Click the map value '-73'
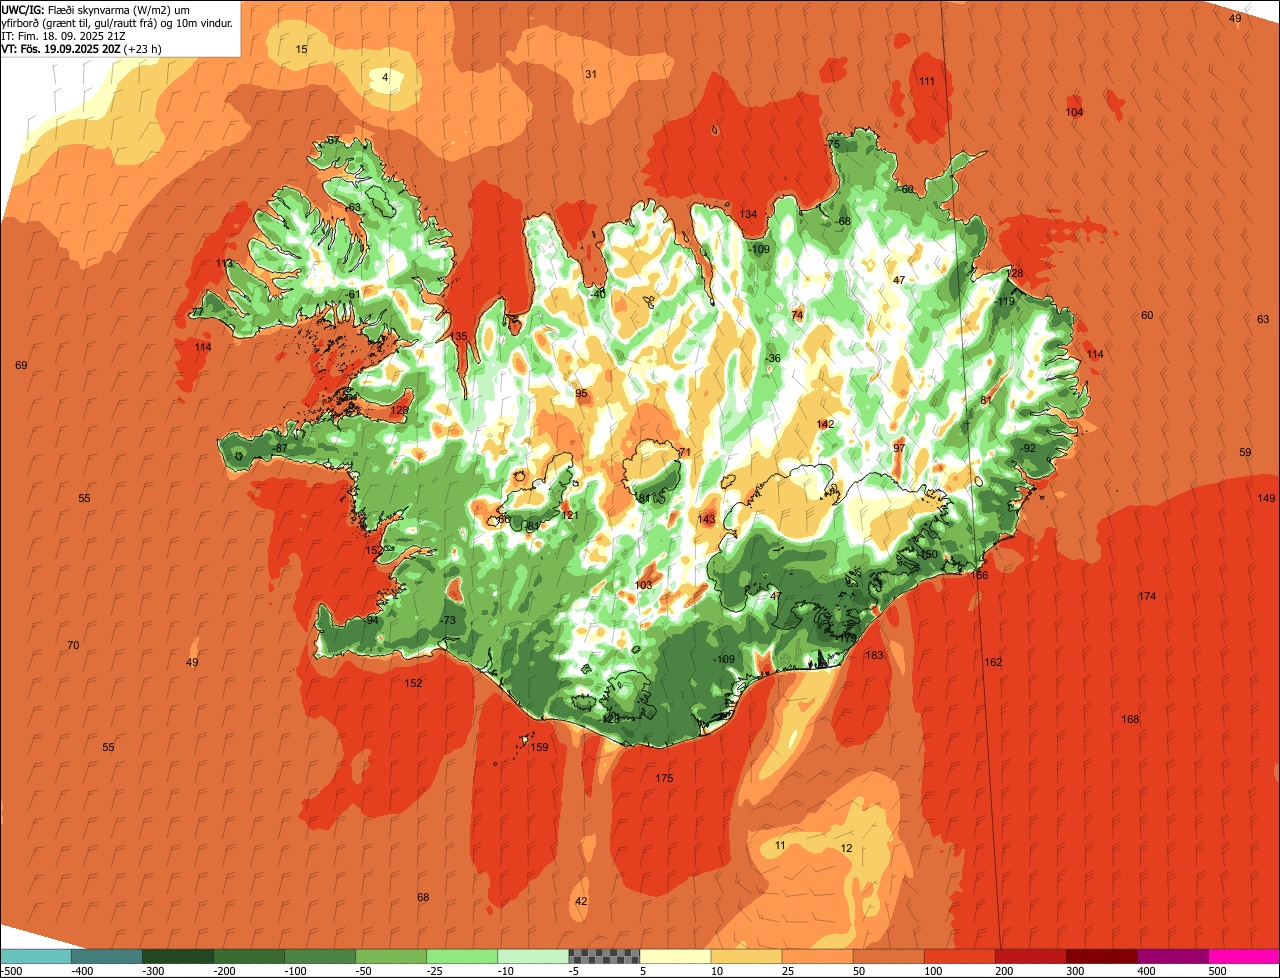1280x978 pixels. [448, 620]
